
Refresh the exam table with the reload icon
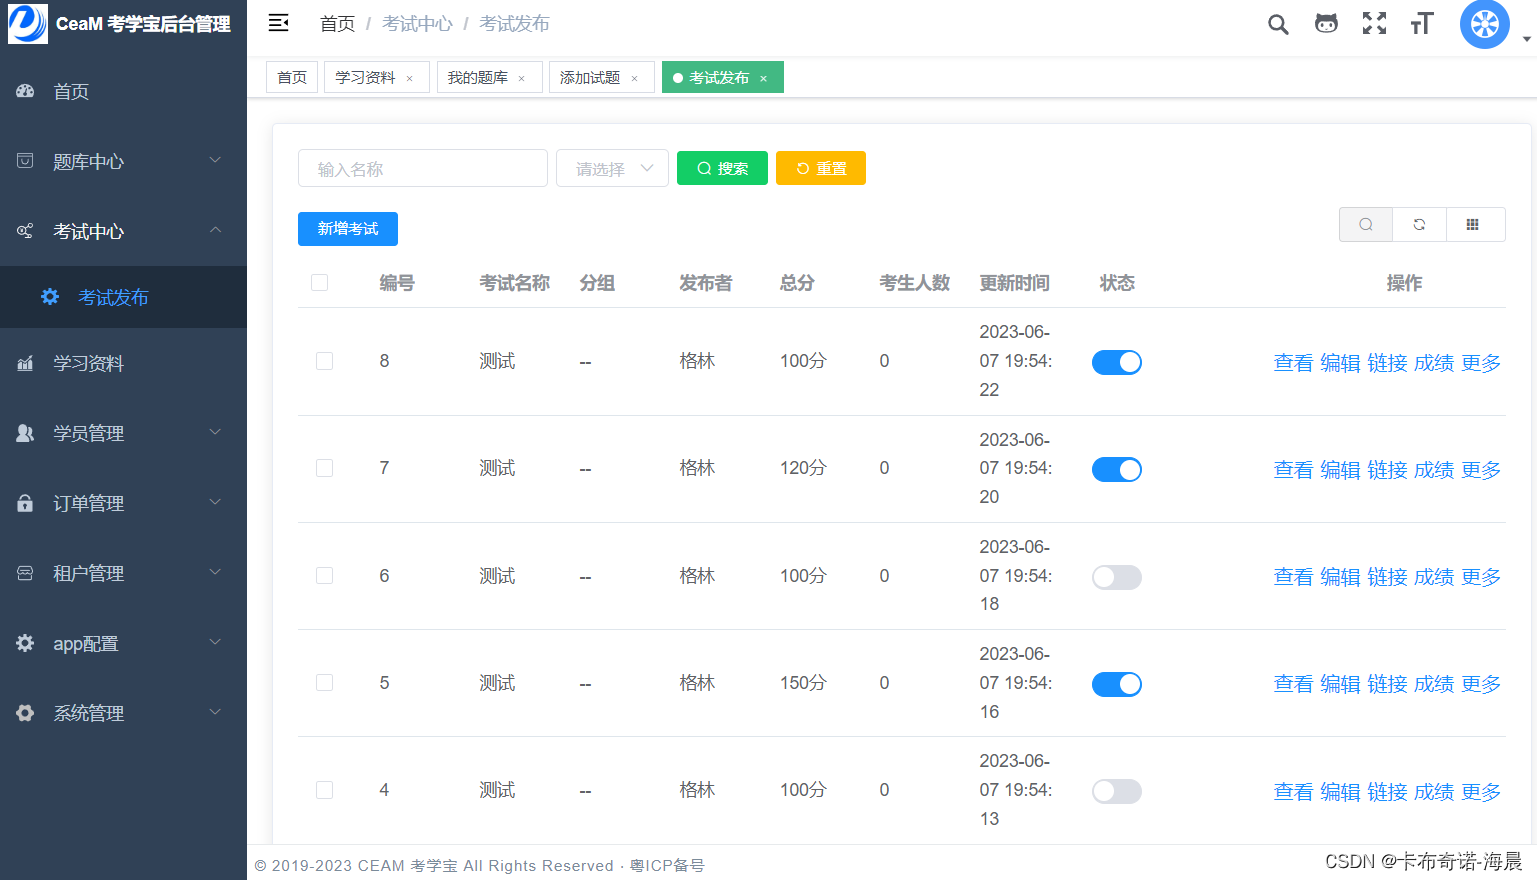pyautogui.click(x=1419, y=224)
